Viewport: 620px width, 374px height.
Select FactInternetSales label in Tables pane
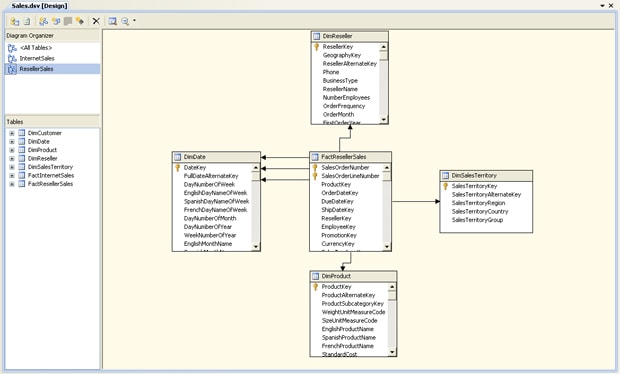tap(51, 176)
